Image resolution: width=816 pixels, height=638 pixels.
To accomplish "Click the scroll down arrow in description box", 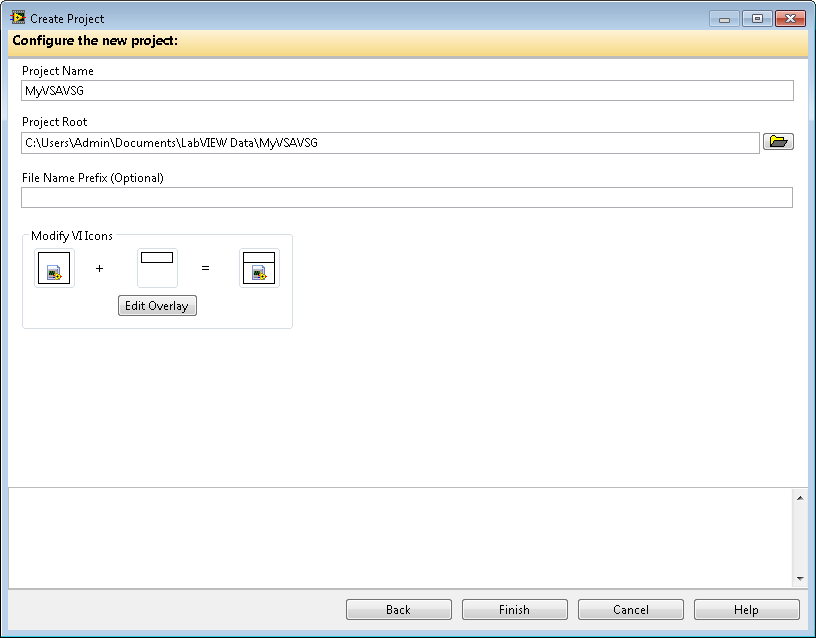I will click(x=799, y=579).
